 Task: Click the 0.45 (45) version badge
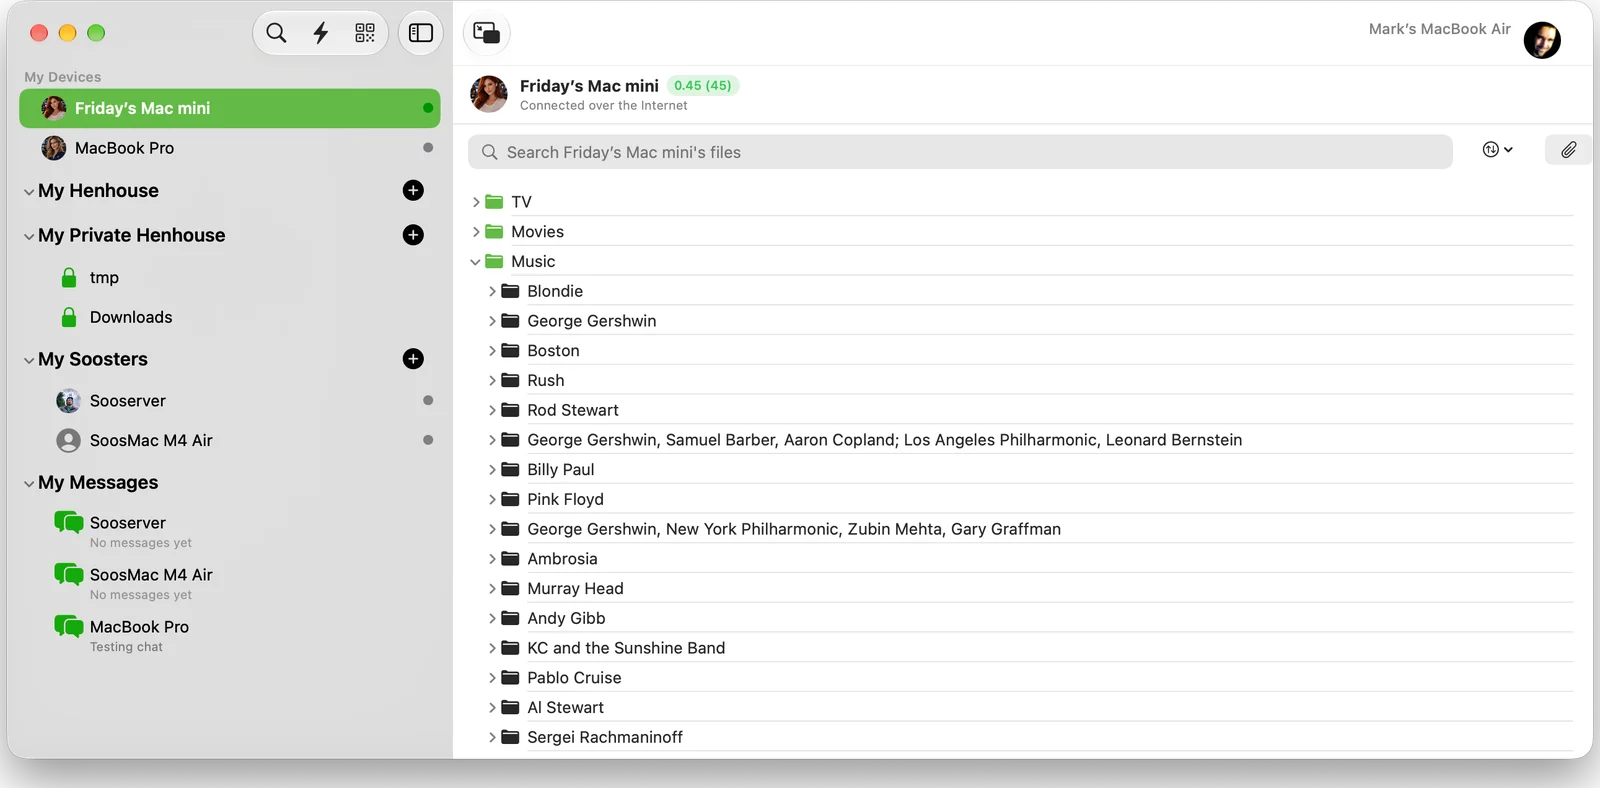click(x=702, y=86)
